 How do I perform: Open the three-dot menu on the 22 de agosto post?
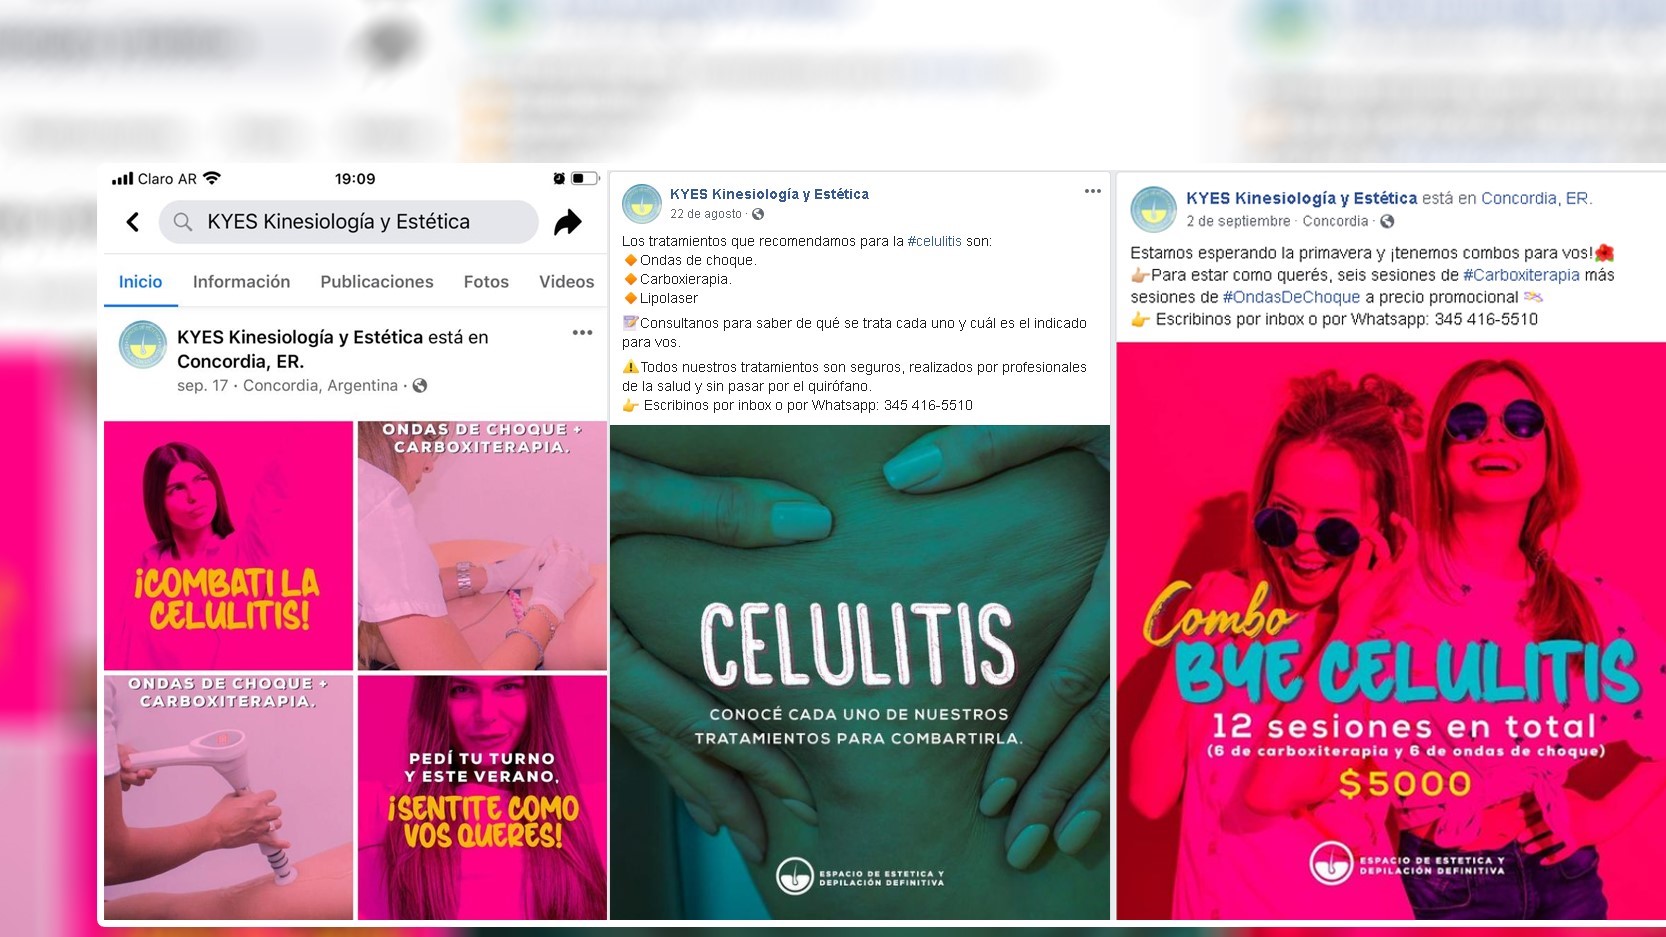(x=1093, y=191)
